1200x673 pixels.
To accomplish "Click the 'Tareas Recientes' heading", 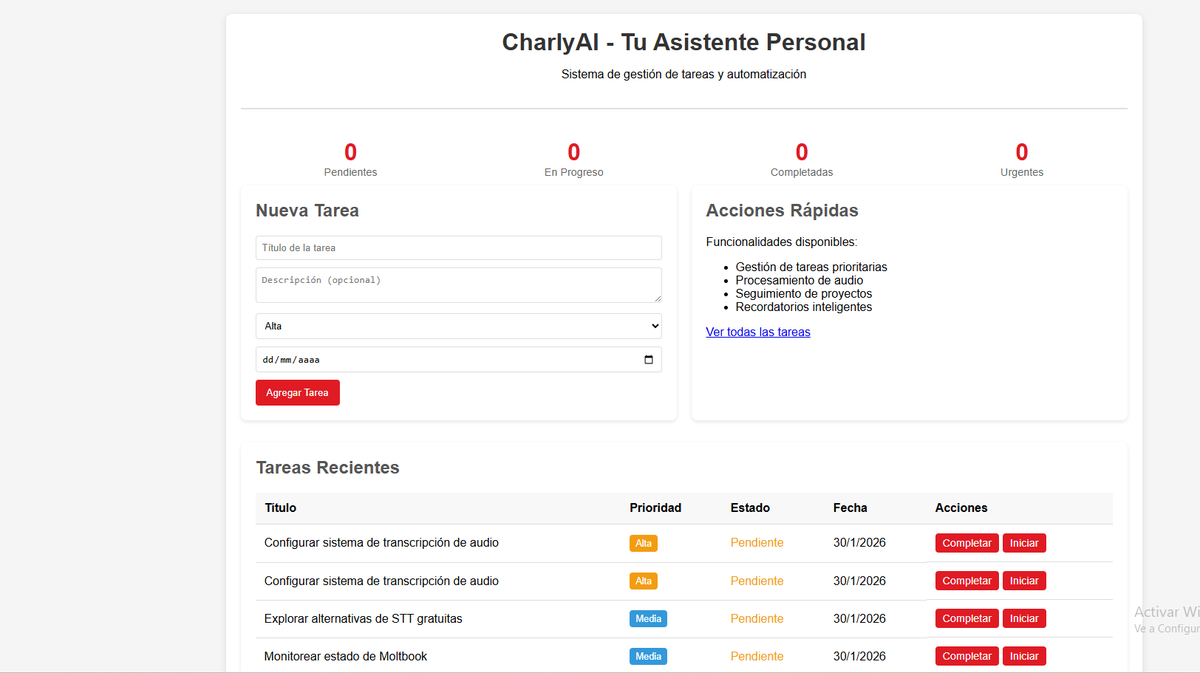I will tap(327, 467).
